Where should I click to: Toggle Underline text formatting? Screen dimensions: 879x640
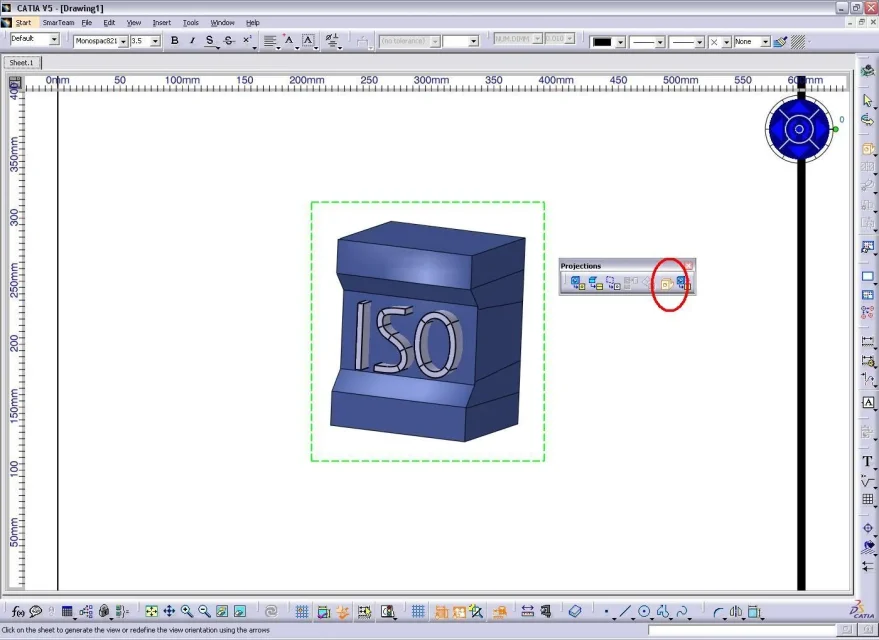[210, 41]
